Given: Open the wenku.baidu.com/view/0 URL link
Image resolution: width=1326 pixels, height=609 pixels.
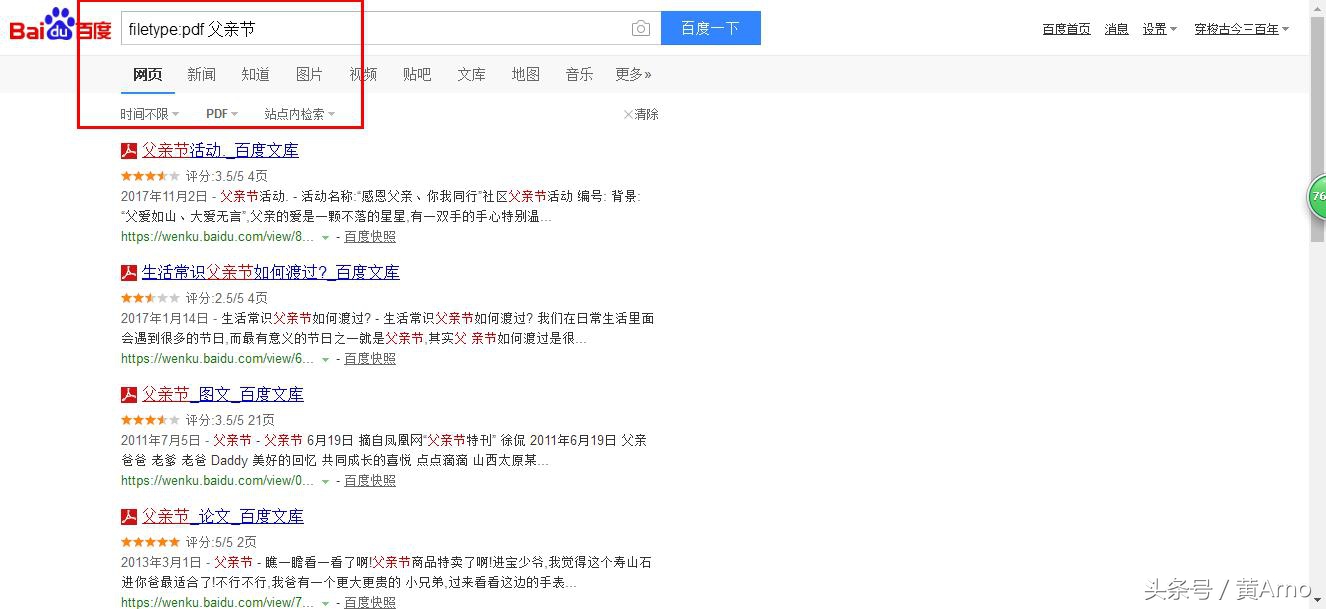Looking at the screenshot, I should point(218,481).
